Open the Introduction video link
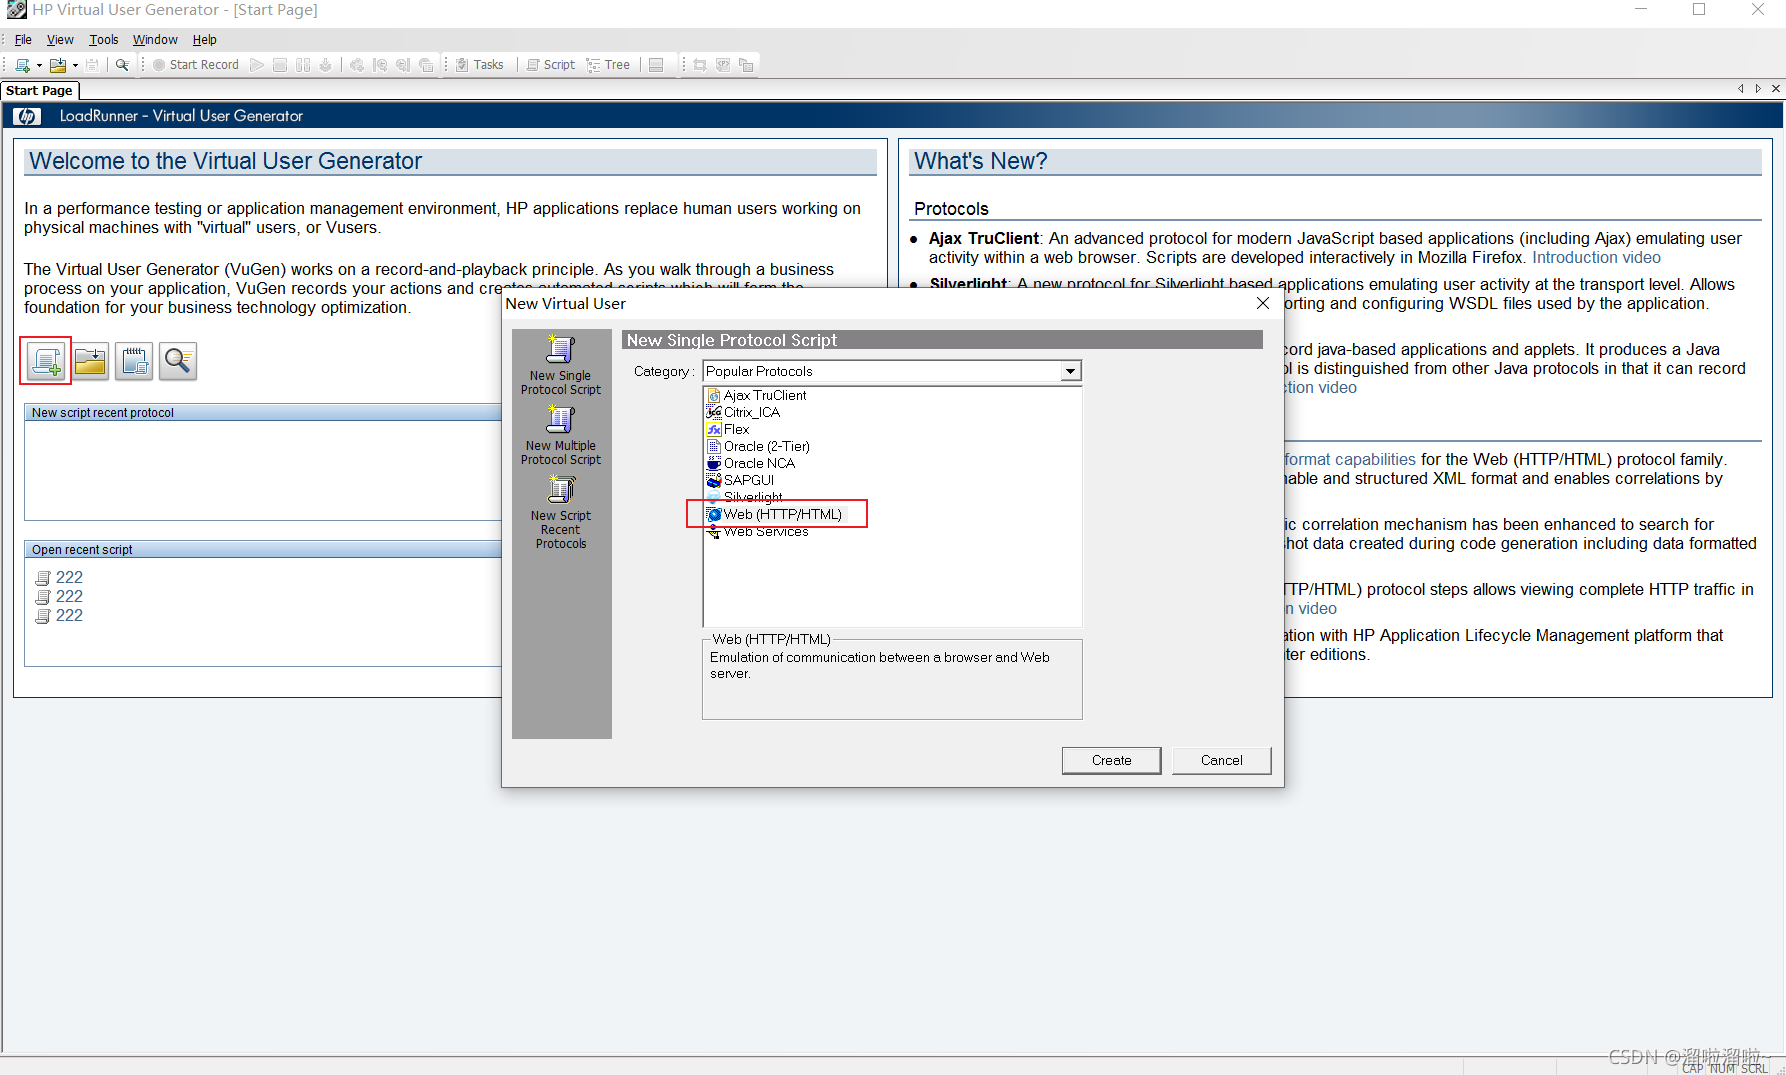 [x=1596, y=258]
